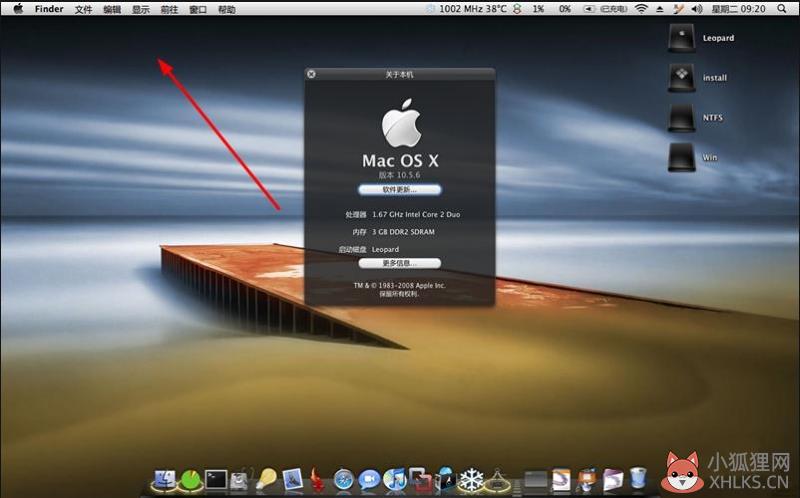
Task: Click the eject icon in menu bar
Action: pyautogui.click(x=660, y=9)
